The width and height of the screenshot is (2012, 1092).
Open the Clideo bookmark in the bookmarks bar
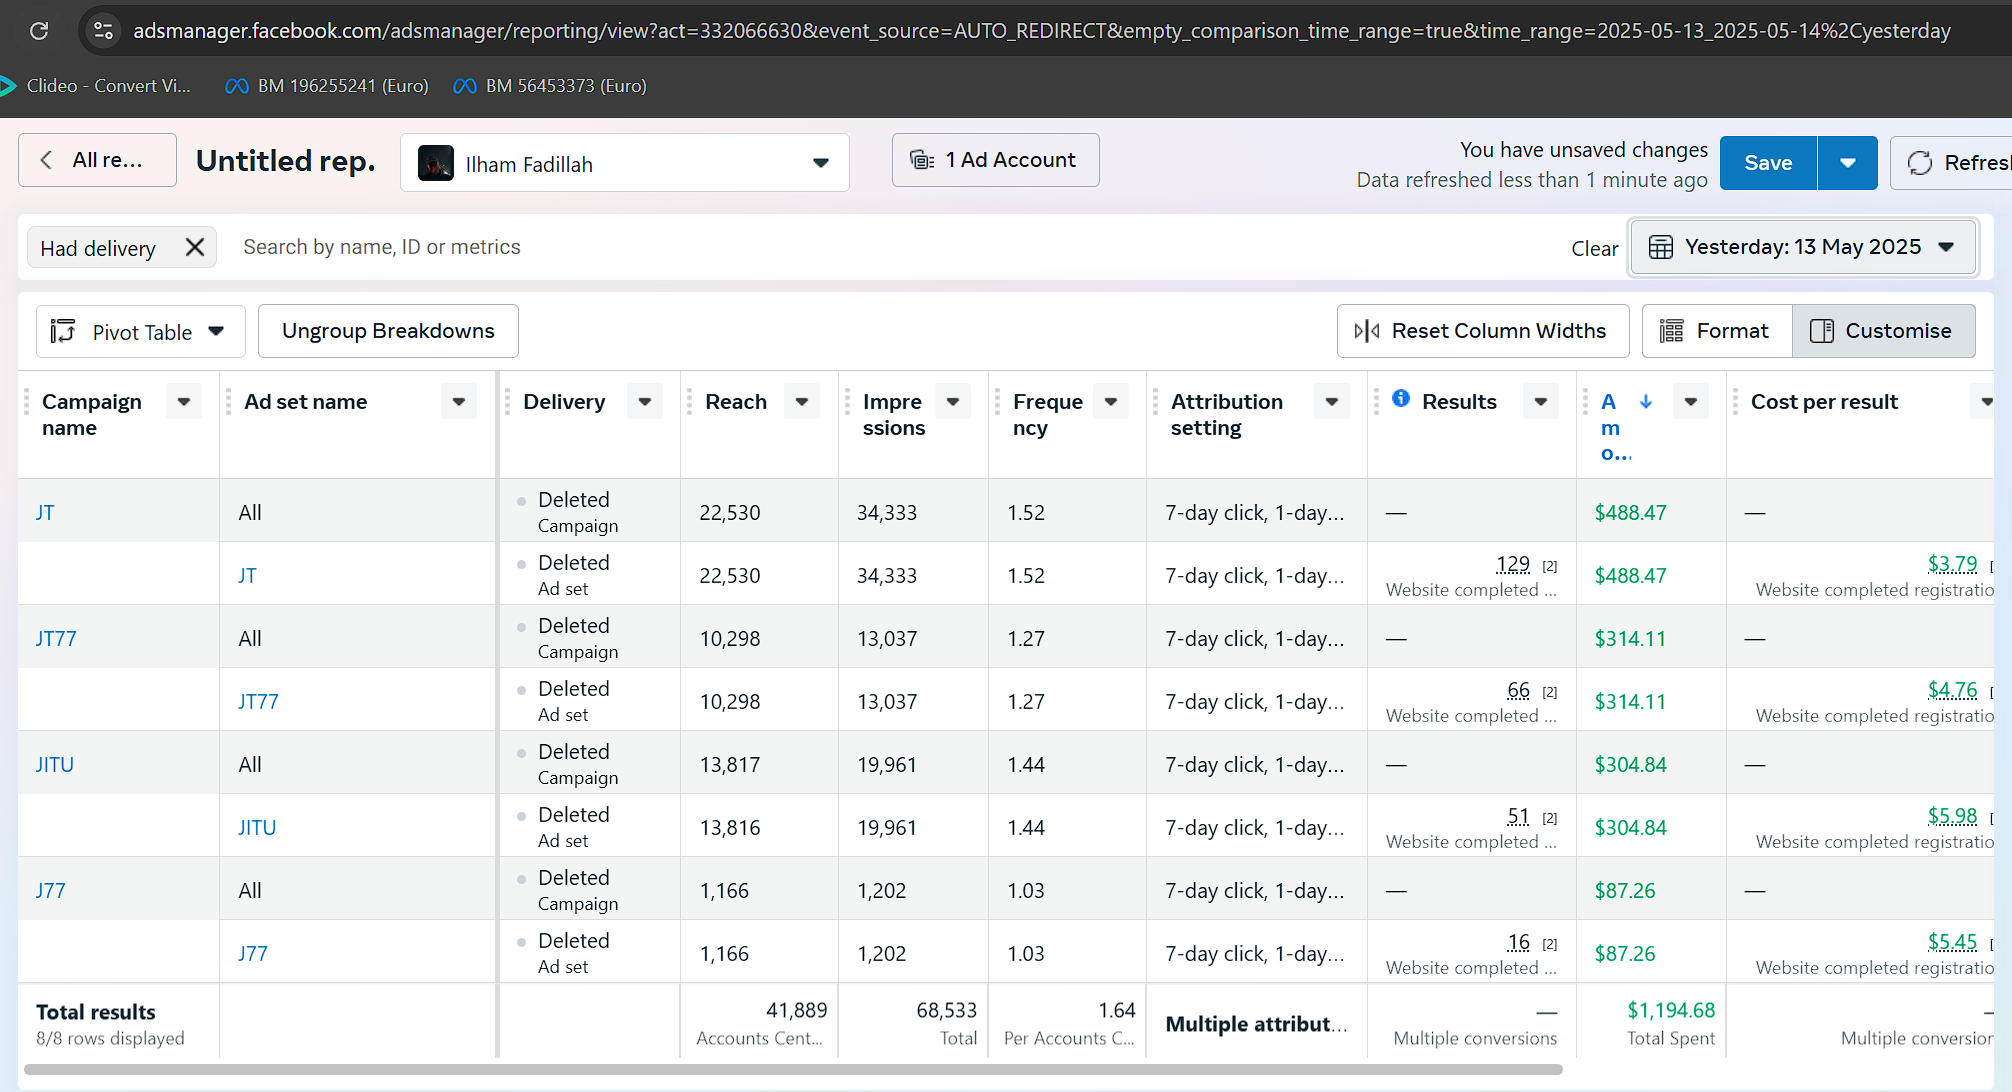(97, 86)
